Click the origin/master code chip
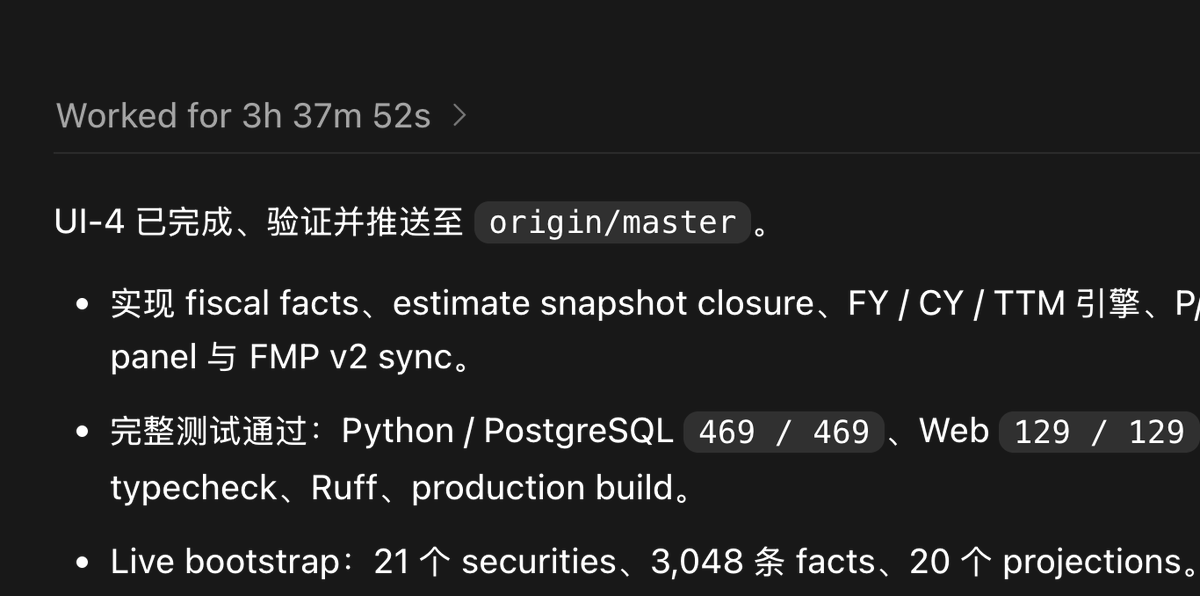Viewport: 1200px width, 596px height. click(x=612, y=222)
